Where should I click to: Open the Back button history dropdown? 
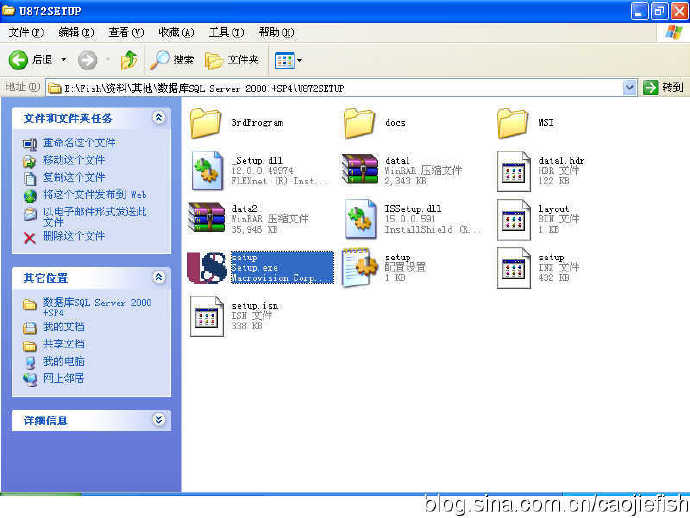click(64, 60)
